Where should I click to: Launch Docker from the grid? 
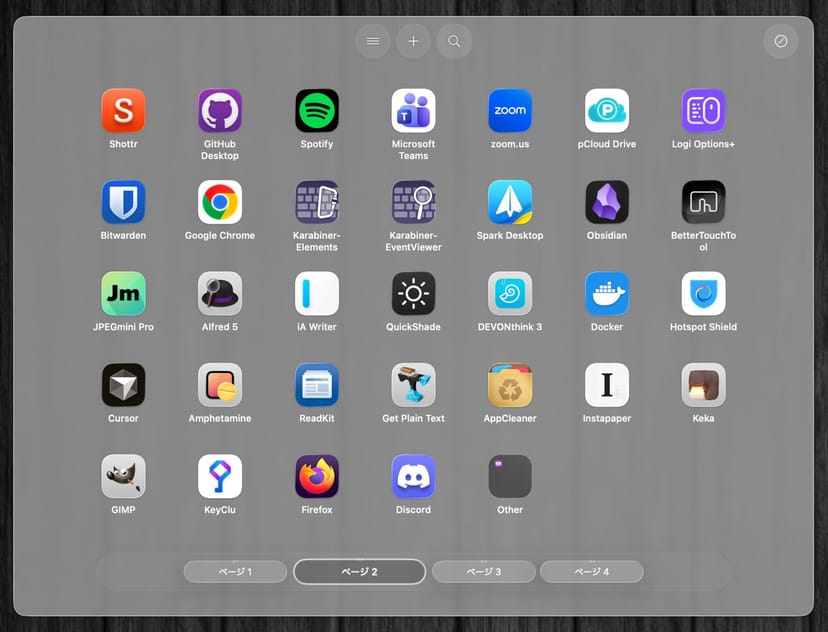[x=607, y=294]
